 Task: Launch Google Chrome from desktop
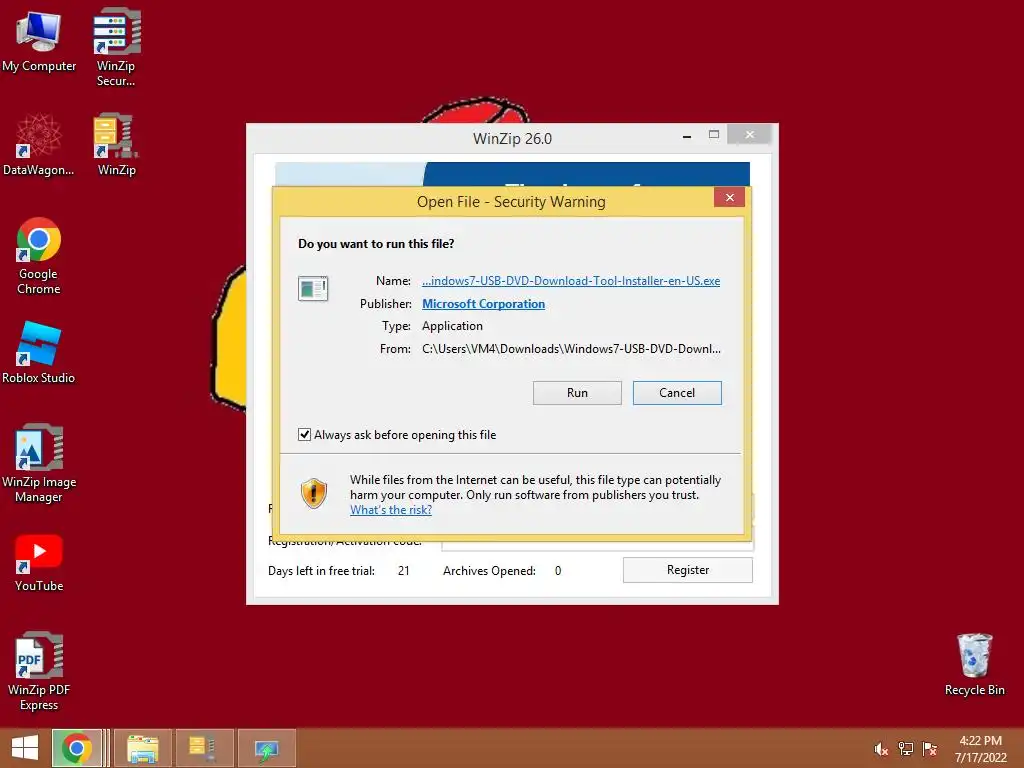coord(39,256)
